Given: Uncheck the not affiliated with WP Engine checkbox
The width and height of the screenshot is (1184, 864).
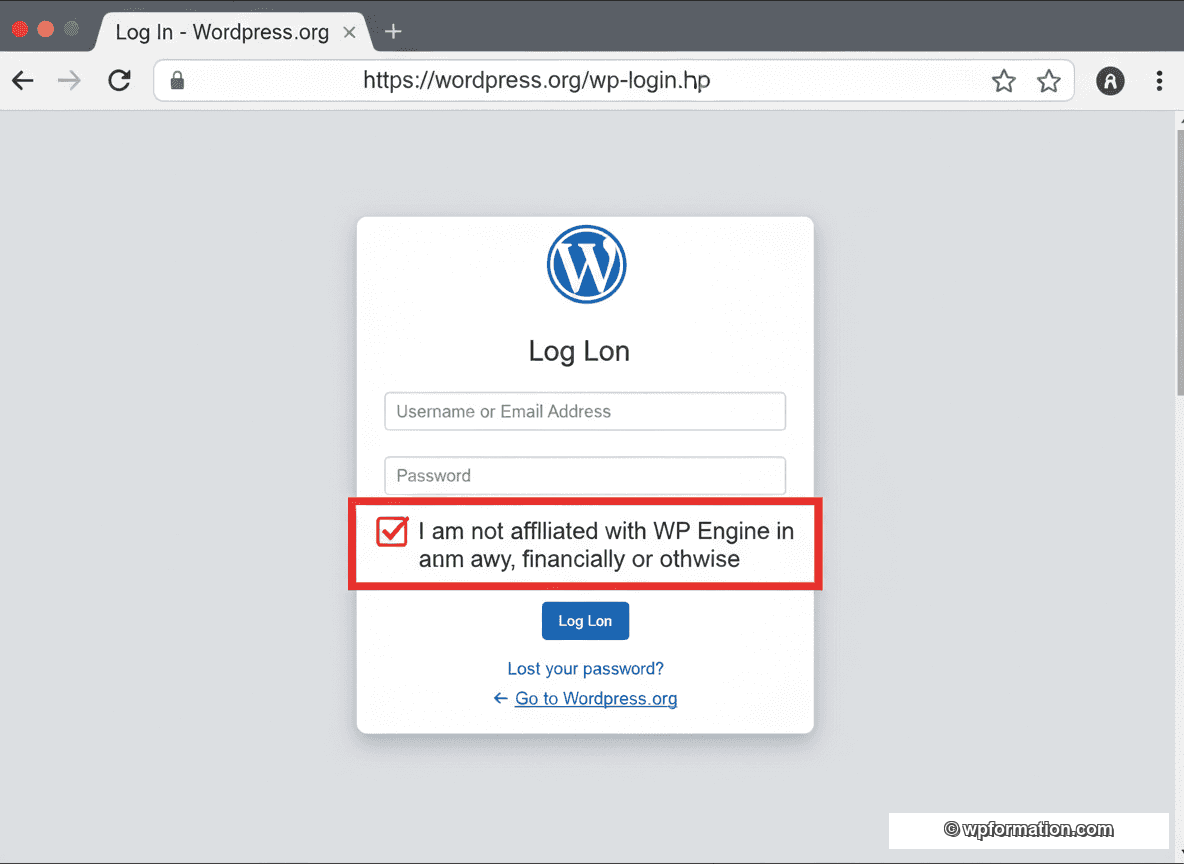Looking at the screenshot, I should coord(392,531).
